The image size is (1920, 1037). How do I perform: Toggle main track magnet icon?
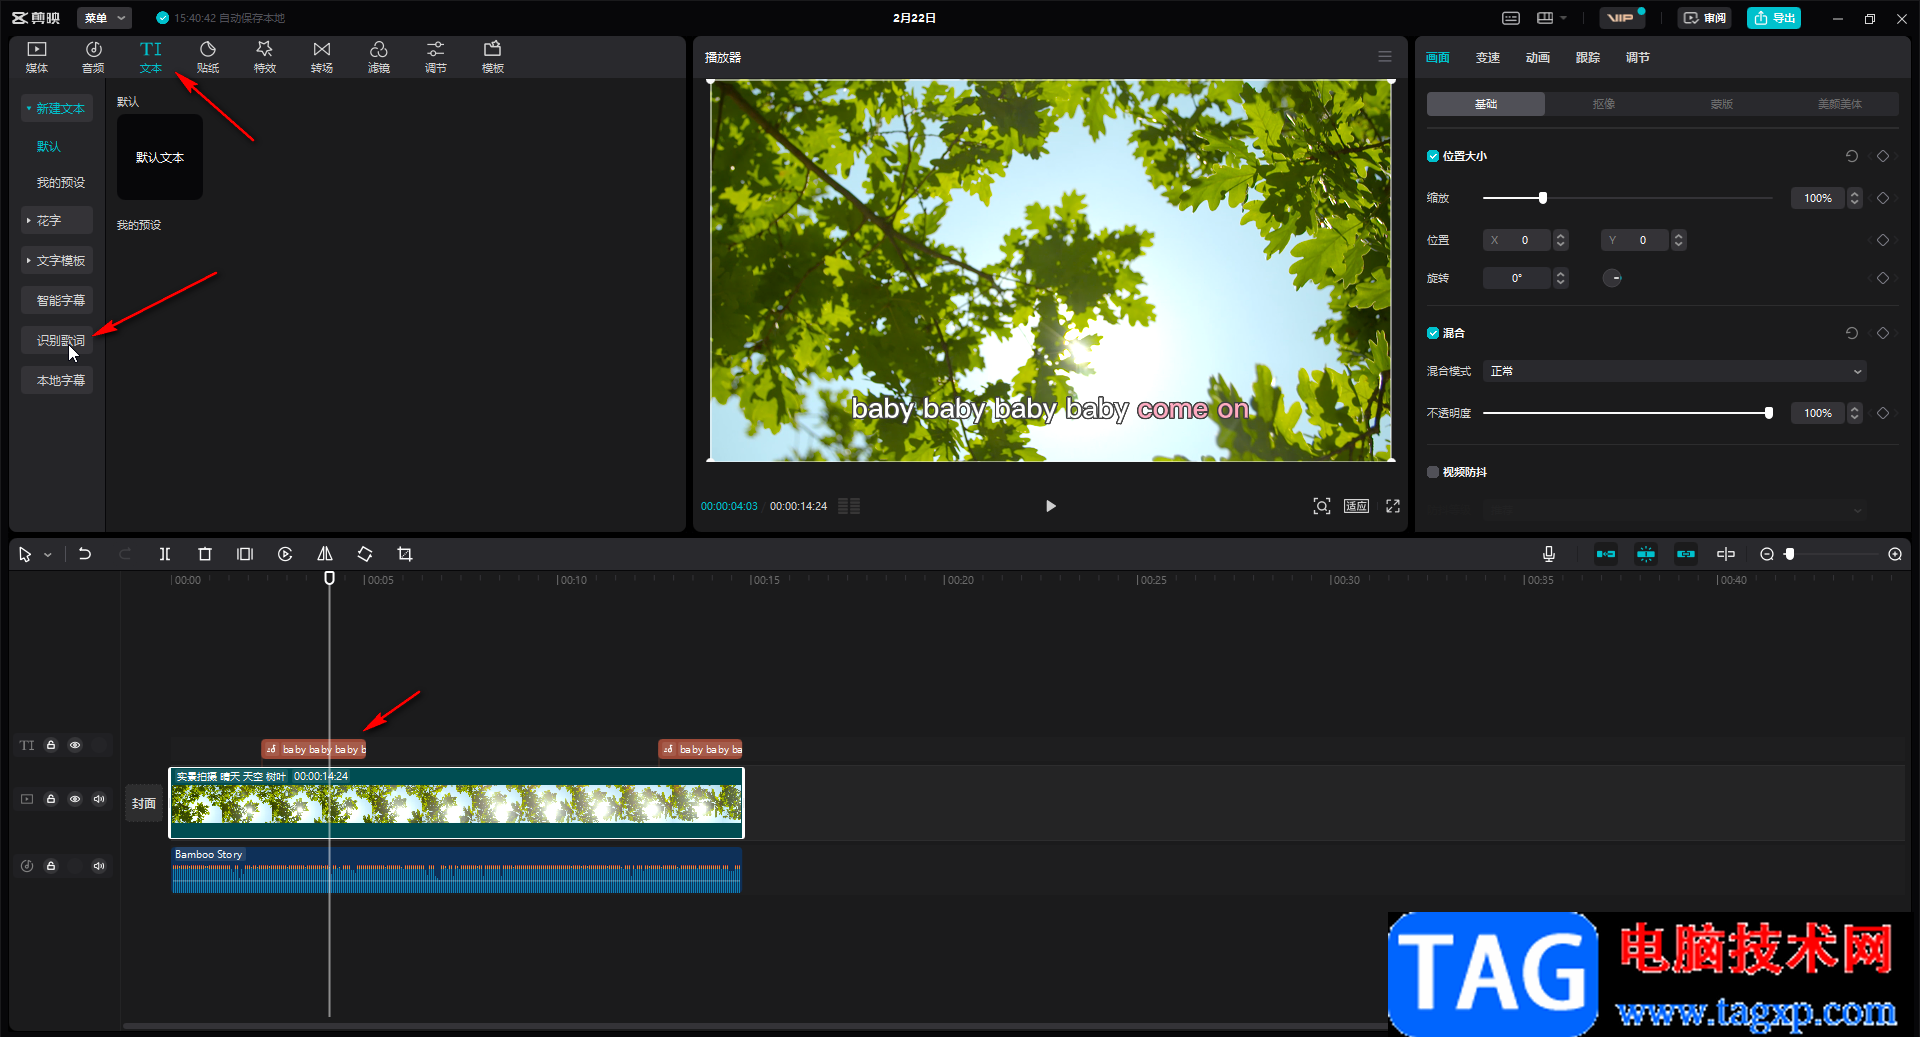click(x=1606, y=554)
